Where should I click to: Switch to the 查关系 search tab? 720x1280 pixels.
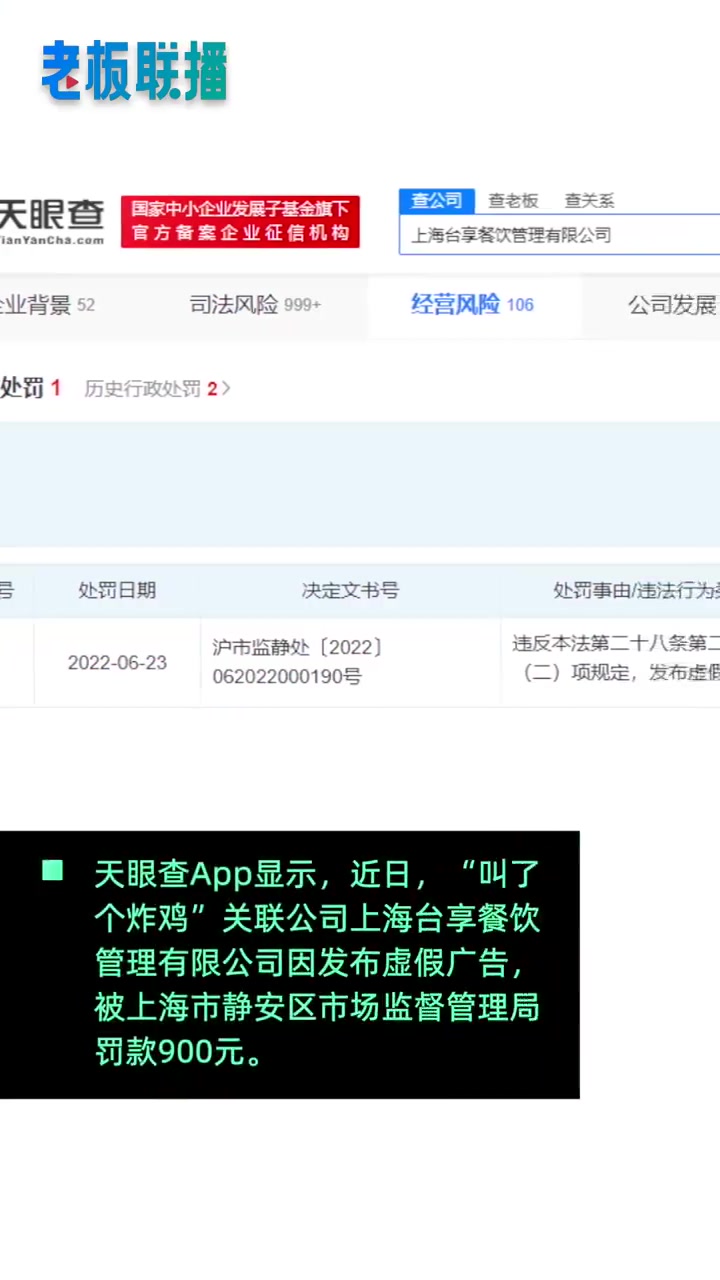click(589, 201)
